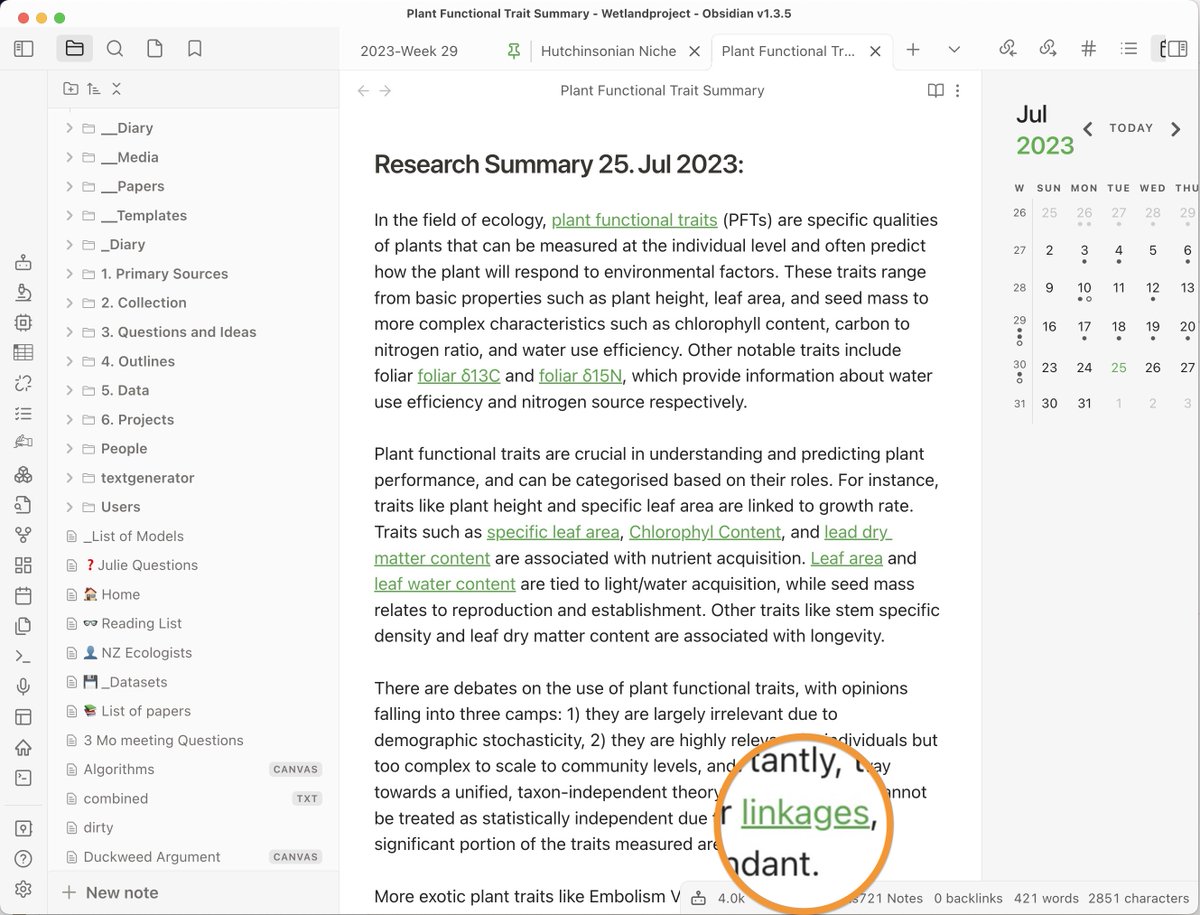Navigate back with the left arrow

(x=363, y=90)
